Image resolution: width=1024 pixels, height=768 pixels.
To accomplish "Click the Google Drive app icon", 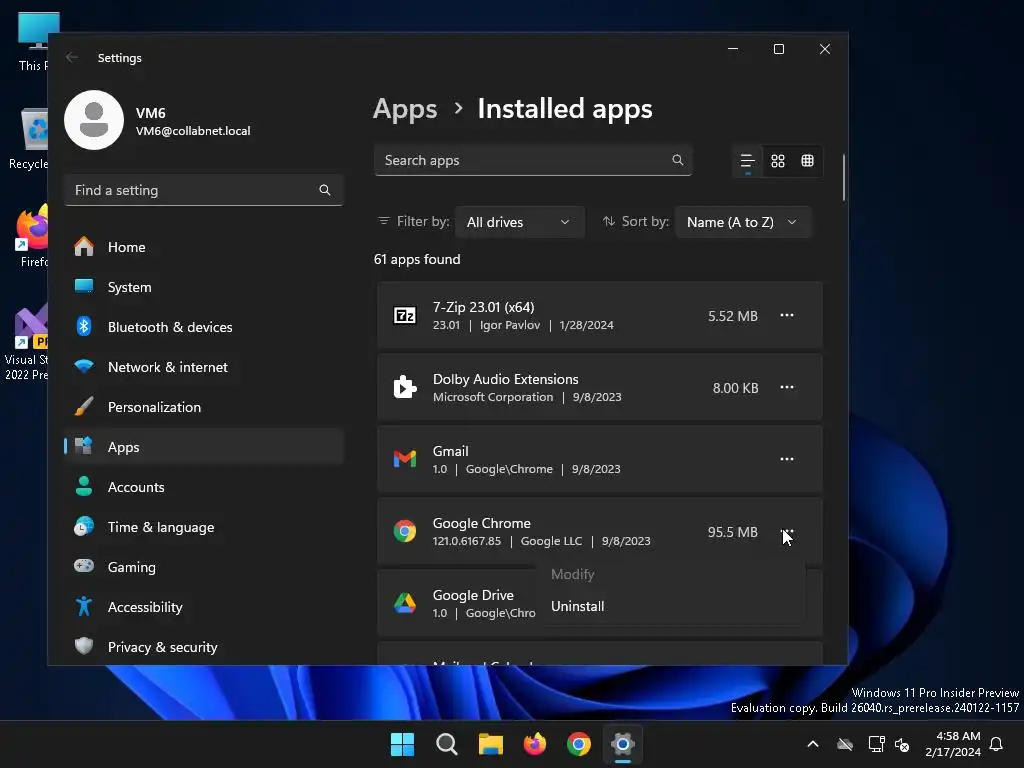I will (405, 603).
